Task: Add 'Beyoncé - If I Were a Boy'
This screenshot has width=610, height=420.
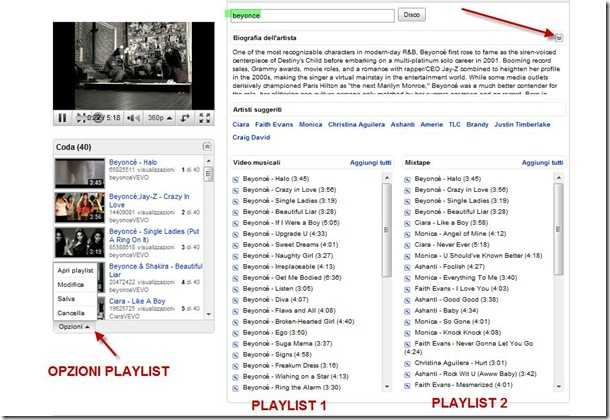Action: (x=235, y=223)
